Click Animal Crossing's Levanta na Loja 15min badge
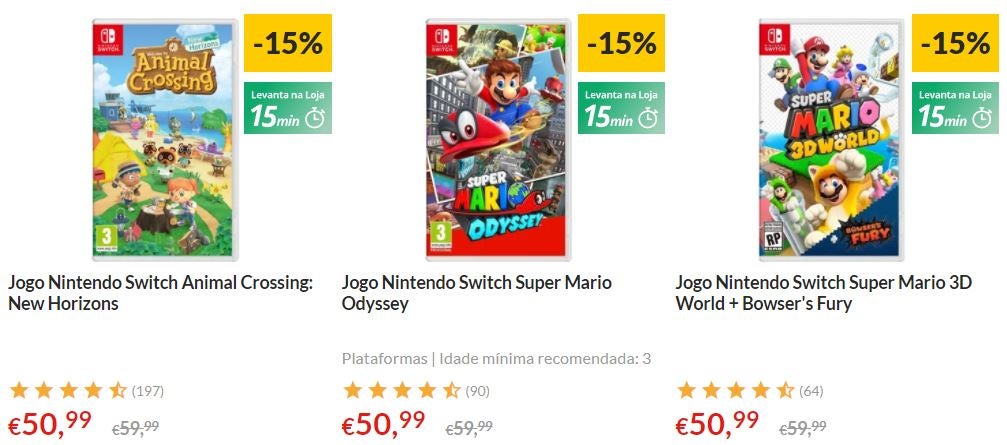 pos(288,108)
